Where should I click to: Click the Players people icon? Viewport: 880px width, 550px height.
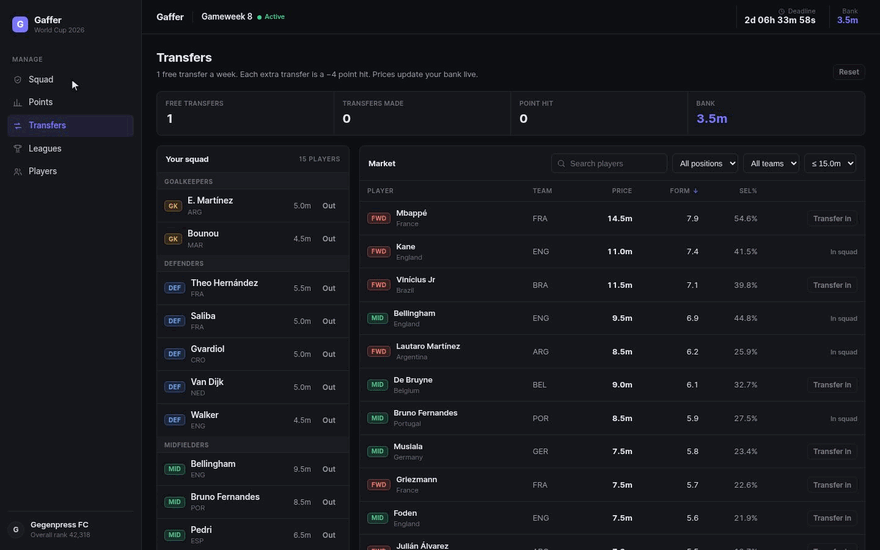17,172
